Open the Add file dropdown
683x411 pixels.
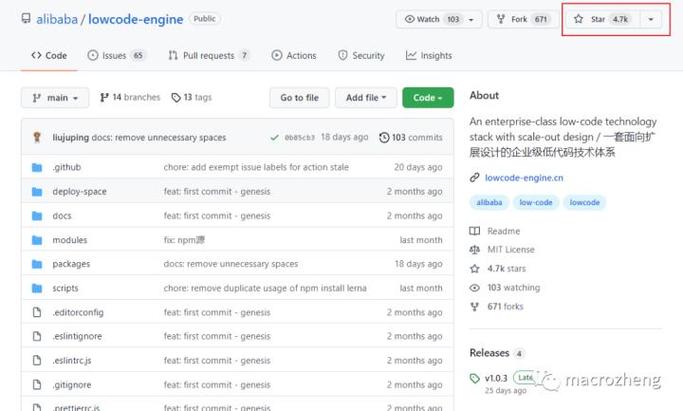click(366, 98)
